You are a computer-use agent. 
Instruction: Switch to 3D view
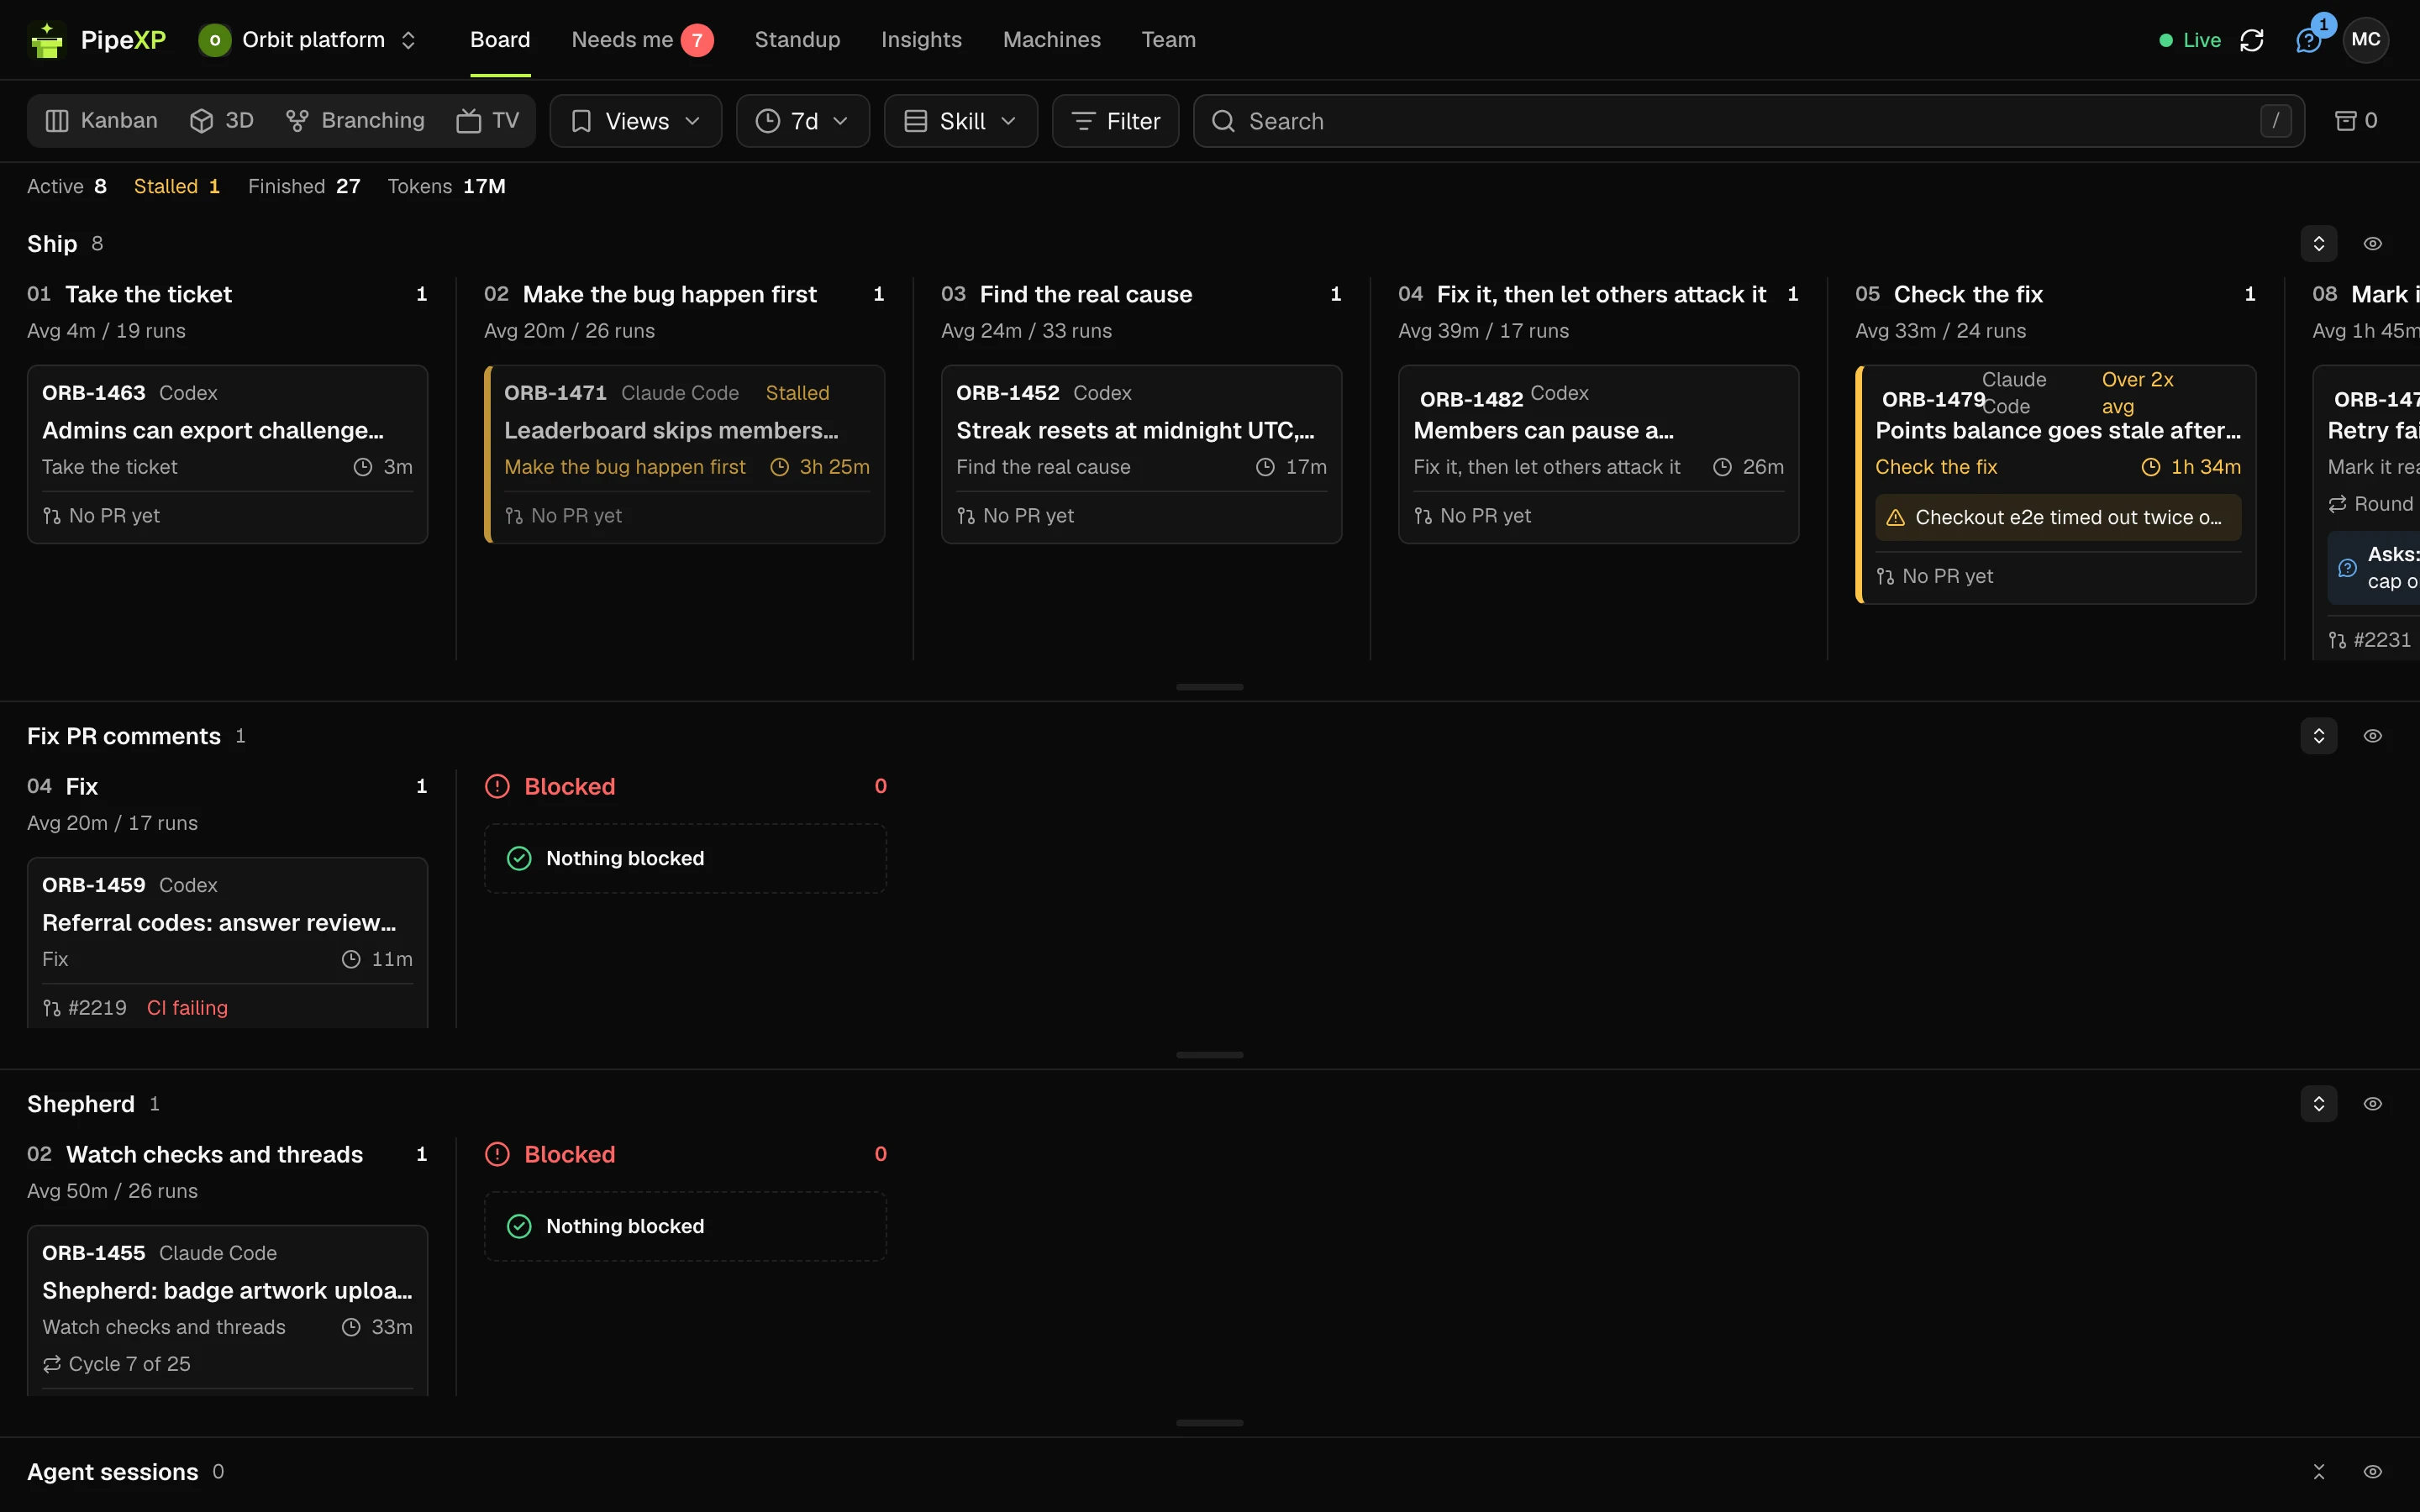coord(222,121)
